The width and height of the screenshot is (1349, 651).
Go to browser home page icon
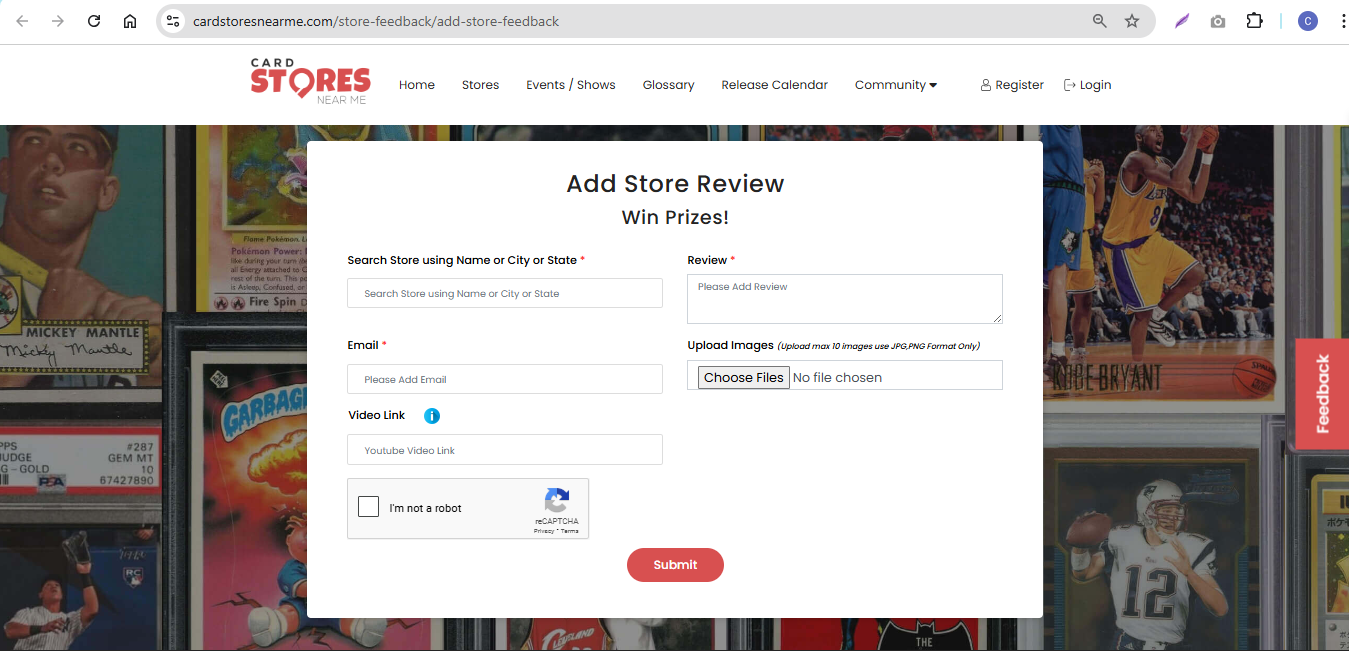tap(130, 21)
